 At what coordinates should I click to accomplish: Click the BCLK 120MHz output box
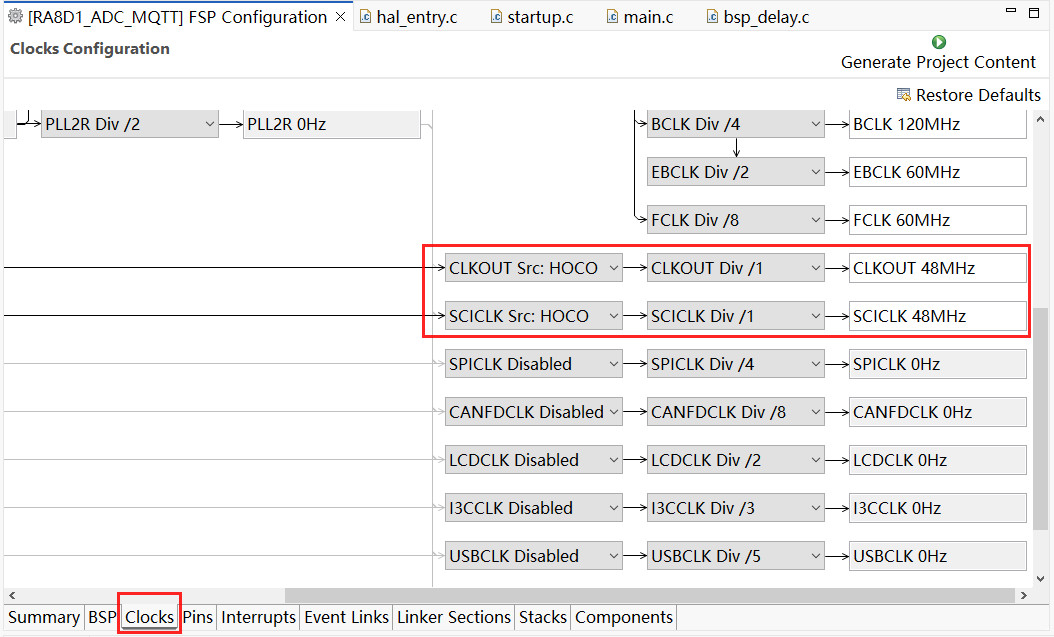point(938,124)
